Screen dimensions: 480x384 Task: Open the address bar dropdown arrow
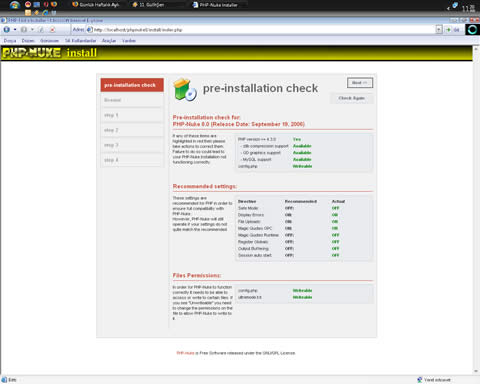click(x=439, y=30)
